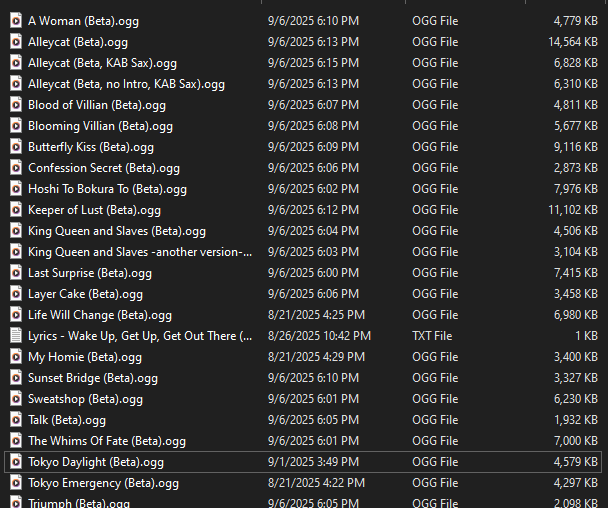Click the Keeper of Lust (Beta).ogg icon
The width and height of the screenshot is (608, 508).
[16, 209]
